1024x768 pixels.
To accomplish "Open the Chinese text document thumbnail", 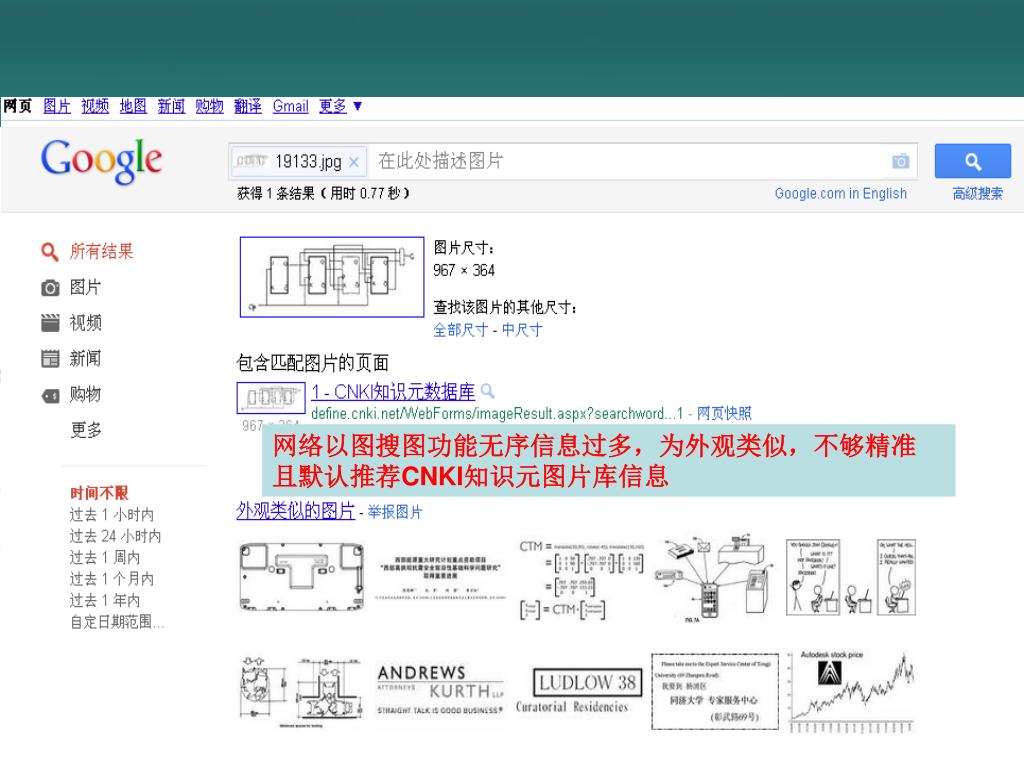I will point(441,577).
